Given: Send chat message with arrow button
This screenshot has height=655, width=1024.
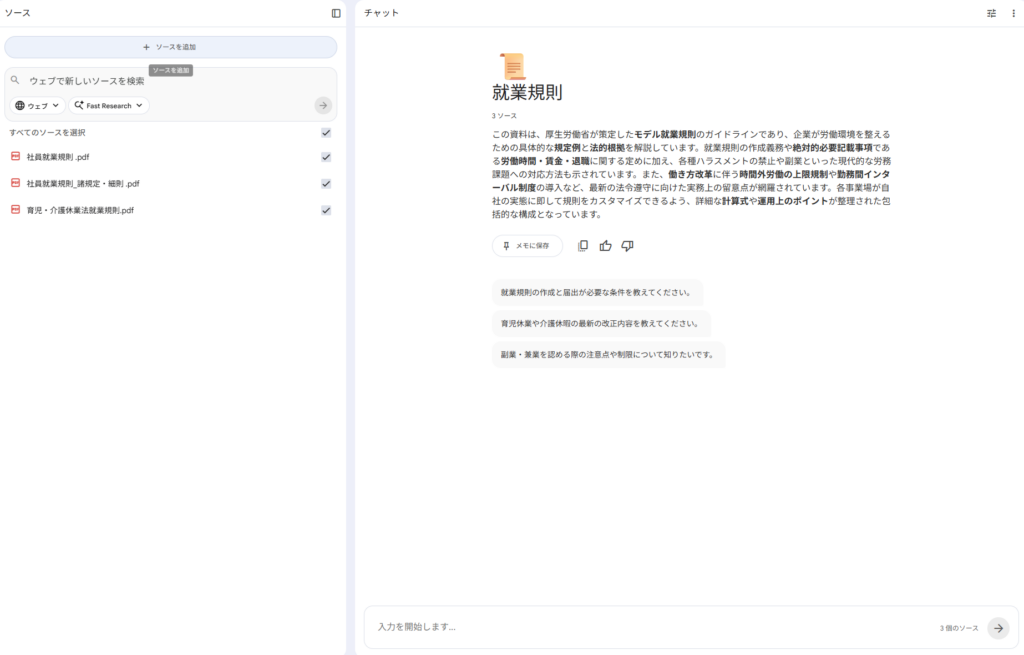Looking at the screenshot, I should click(x=997, y=628).
